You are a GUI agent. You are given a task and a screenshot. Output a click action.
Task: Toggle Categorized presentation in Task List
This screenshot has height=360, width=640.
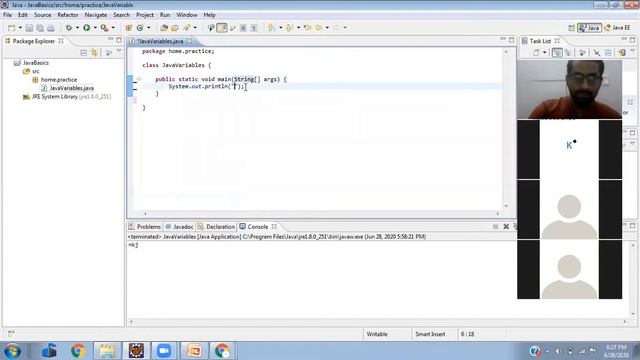pos(557,53)
